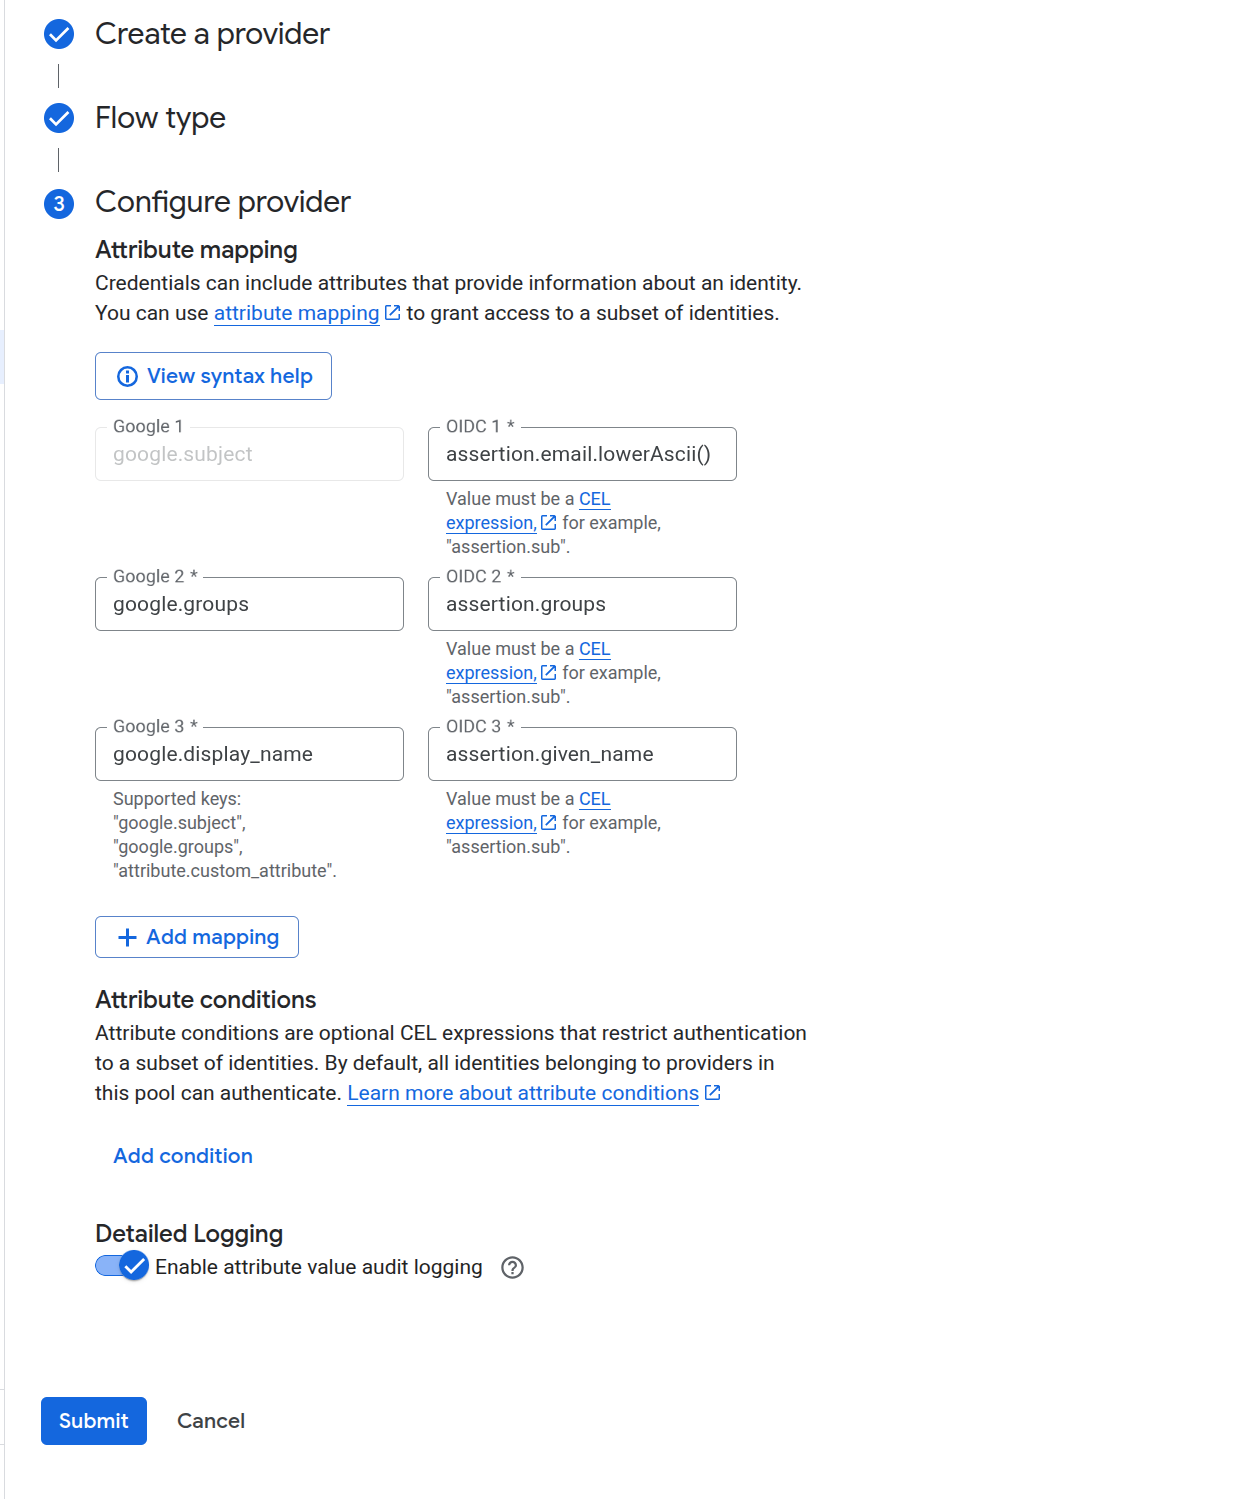Click the plus icon on Add mapping
The image size is (1236, 1499).
pyautogui.click(x=126, y=937)
